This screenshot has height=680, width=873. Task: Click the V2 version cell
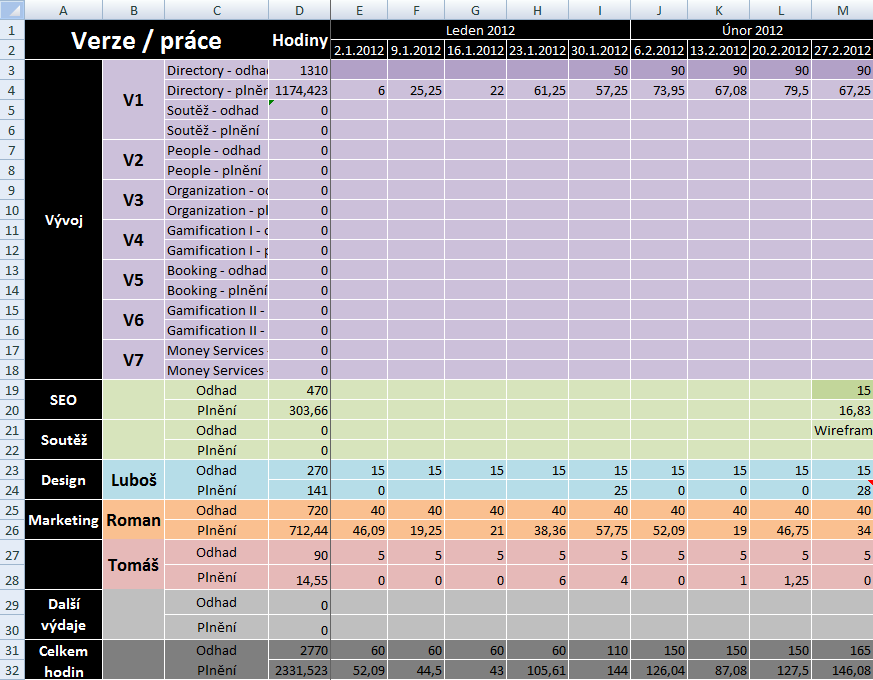pyautogui.click(x=134, y=160)
